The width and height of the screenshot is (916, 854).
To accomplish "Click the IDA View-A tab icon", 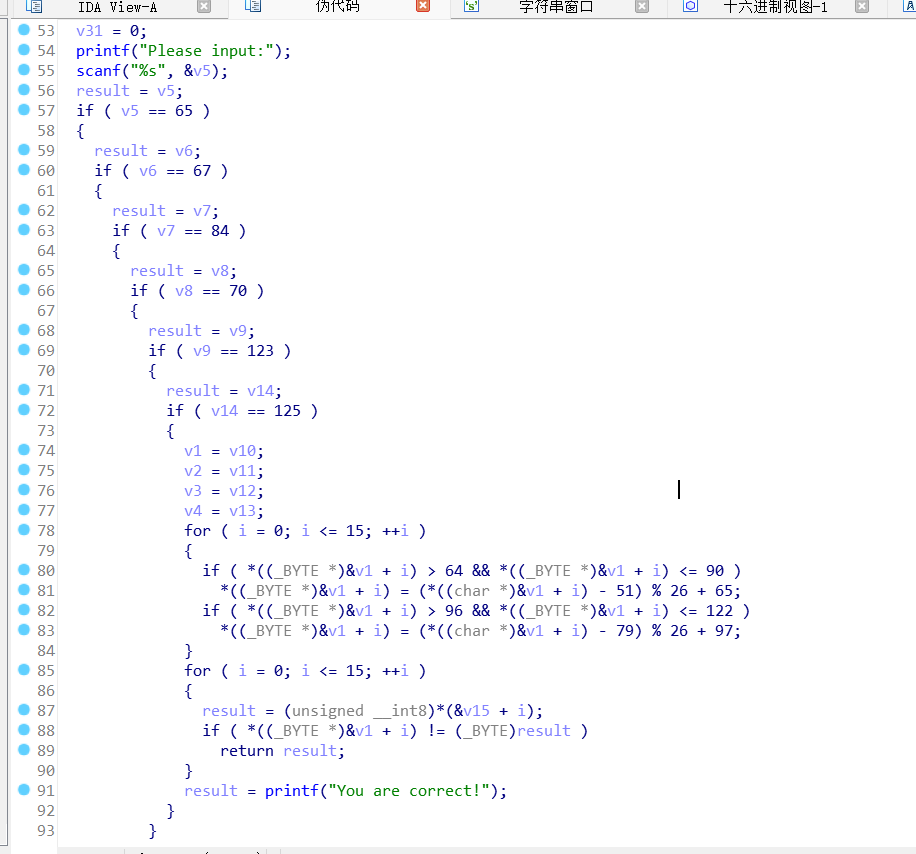I will pos(34,6).
